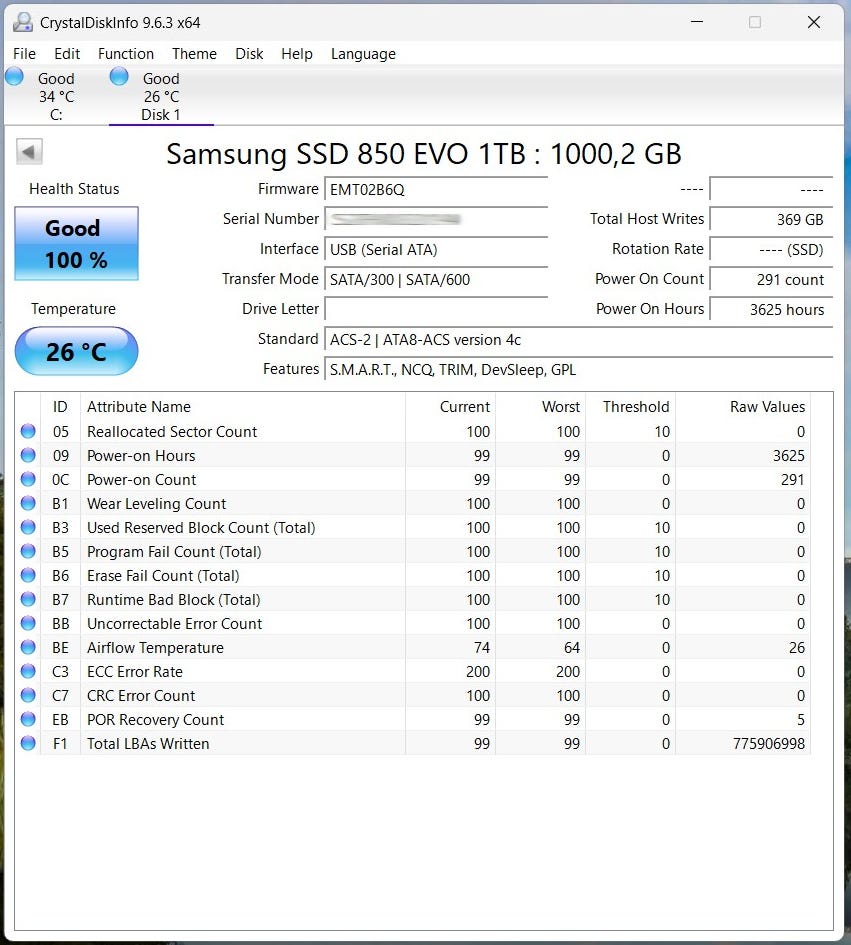Click status orb for Reallocated Sector Count
The image size is (851, 945).
[28, 431]
